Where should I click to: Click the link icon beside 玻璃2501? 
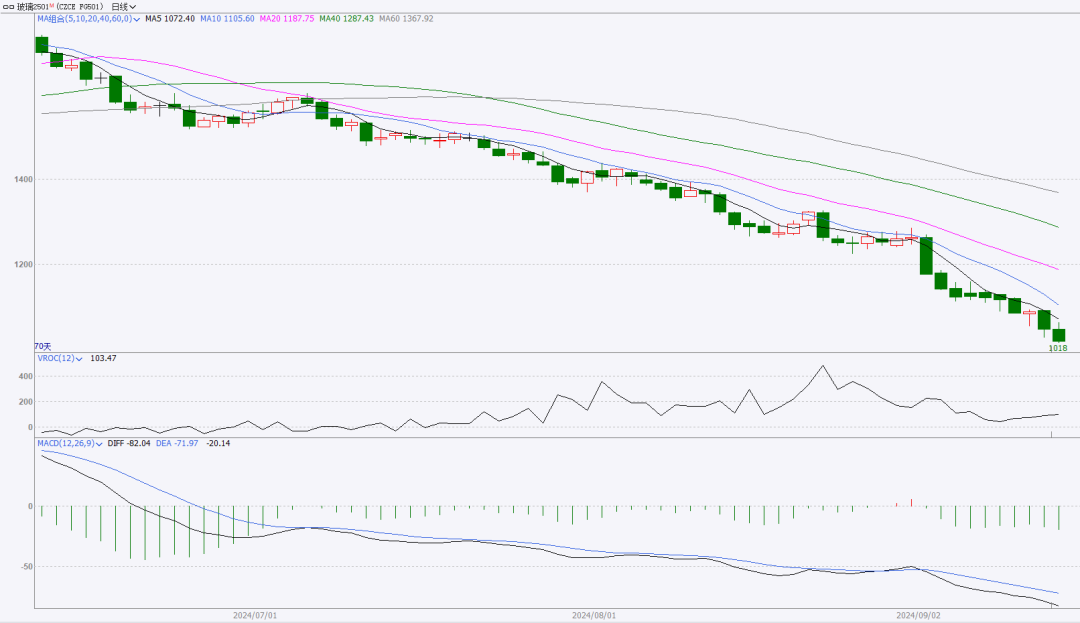tap(8, 7)
